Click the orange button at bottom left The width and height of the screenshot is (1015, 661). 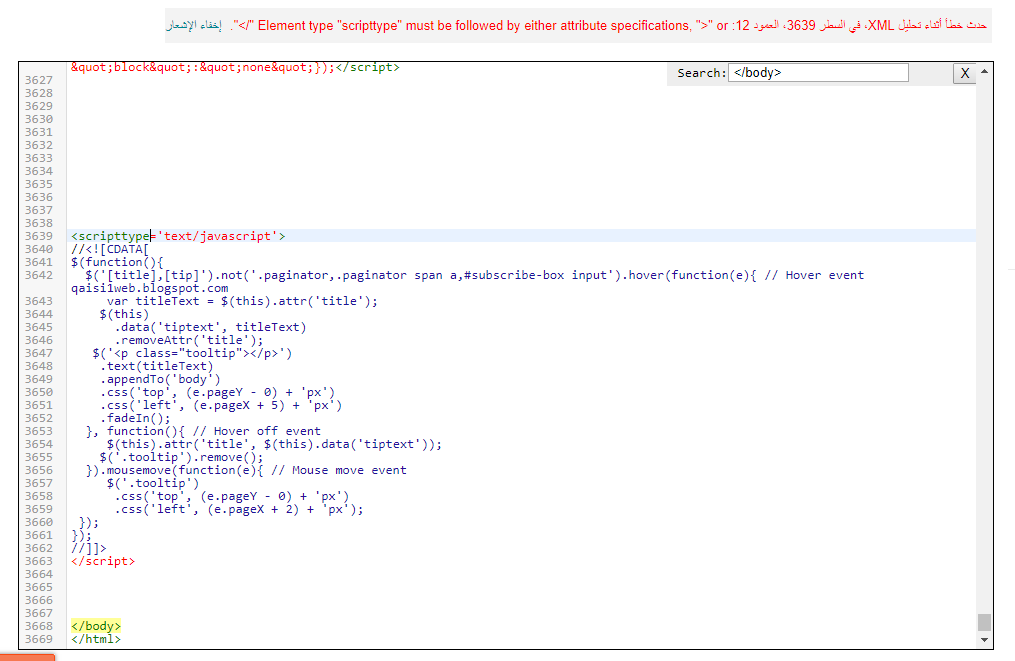[x=27, y=657]
